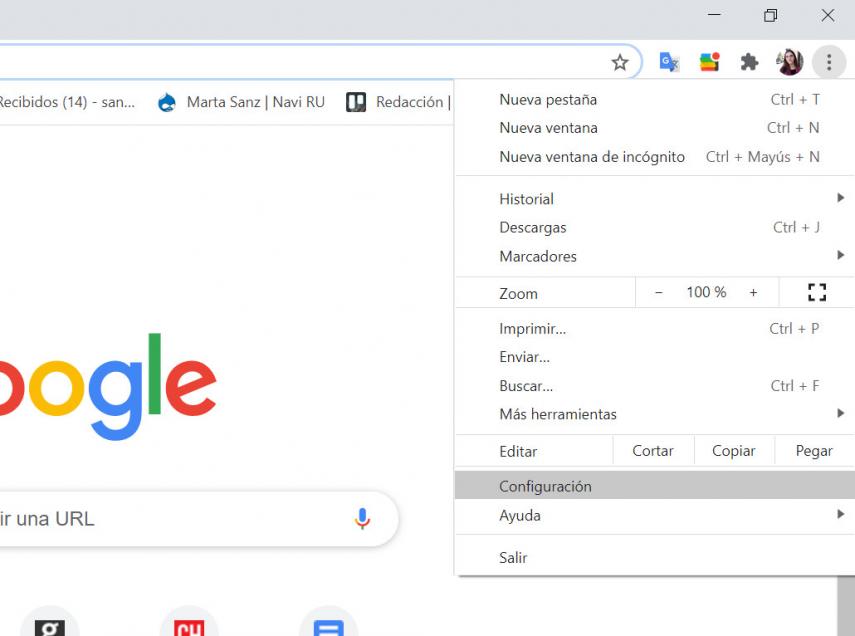The width and height of the screenshot is (855, 636).
Task: Choose Imprimir... from the menu
Action: (x=655, y=329)
